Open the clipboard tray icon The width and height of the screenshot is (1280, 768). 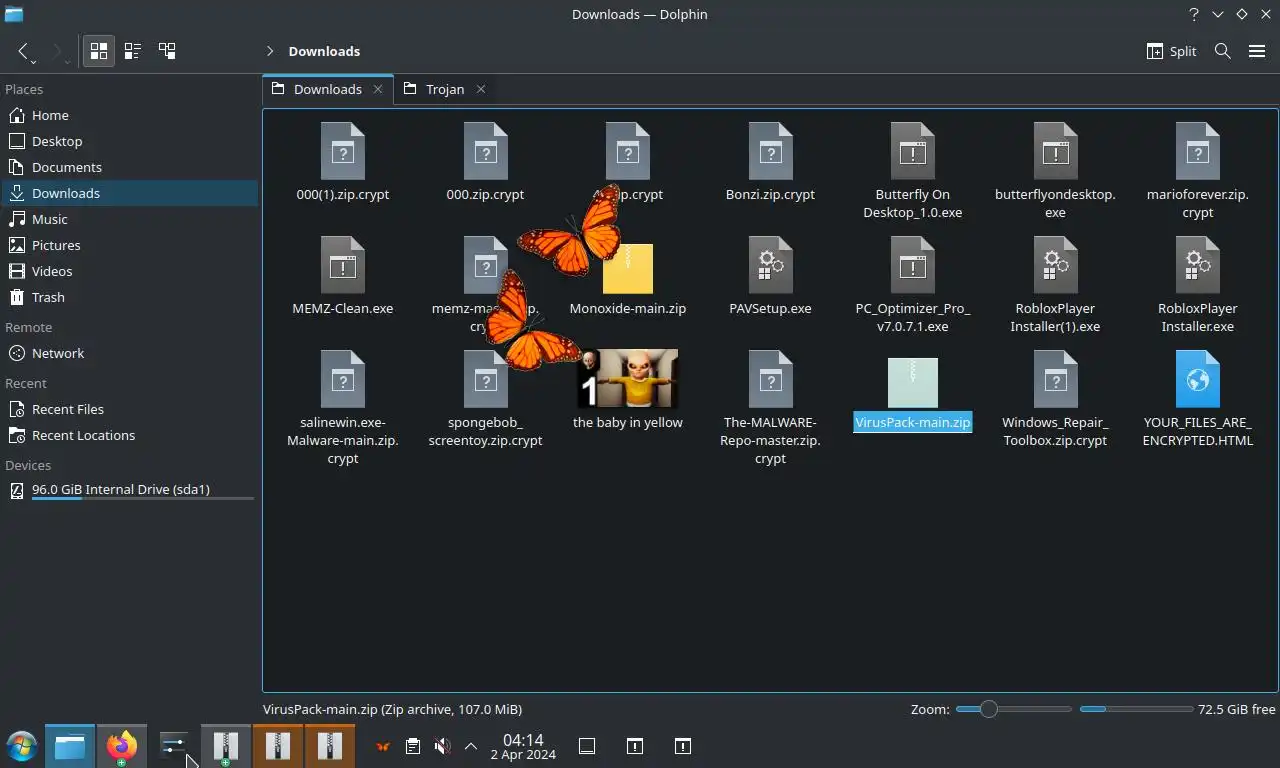[412, 746]
